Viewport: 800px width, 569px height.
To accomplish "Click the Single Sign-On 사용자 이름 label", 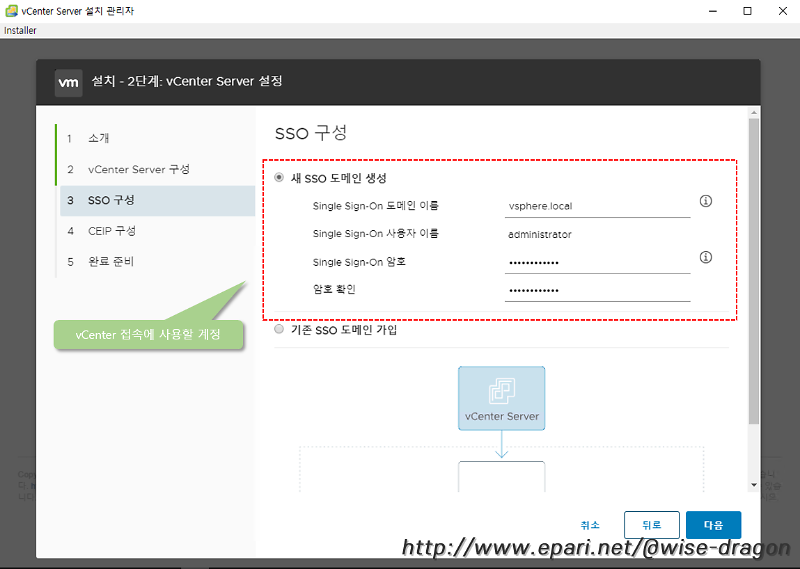I will (376, 234).
